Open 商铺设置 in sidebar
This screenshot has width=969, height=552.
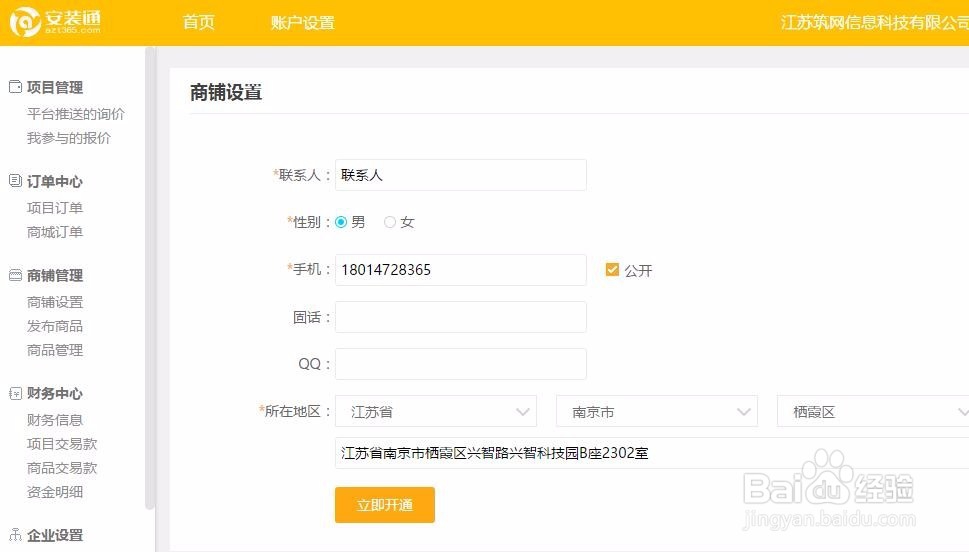point(54,302)
